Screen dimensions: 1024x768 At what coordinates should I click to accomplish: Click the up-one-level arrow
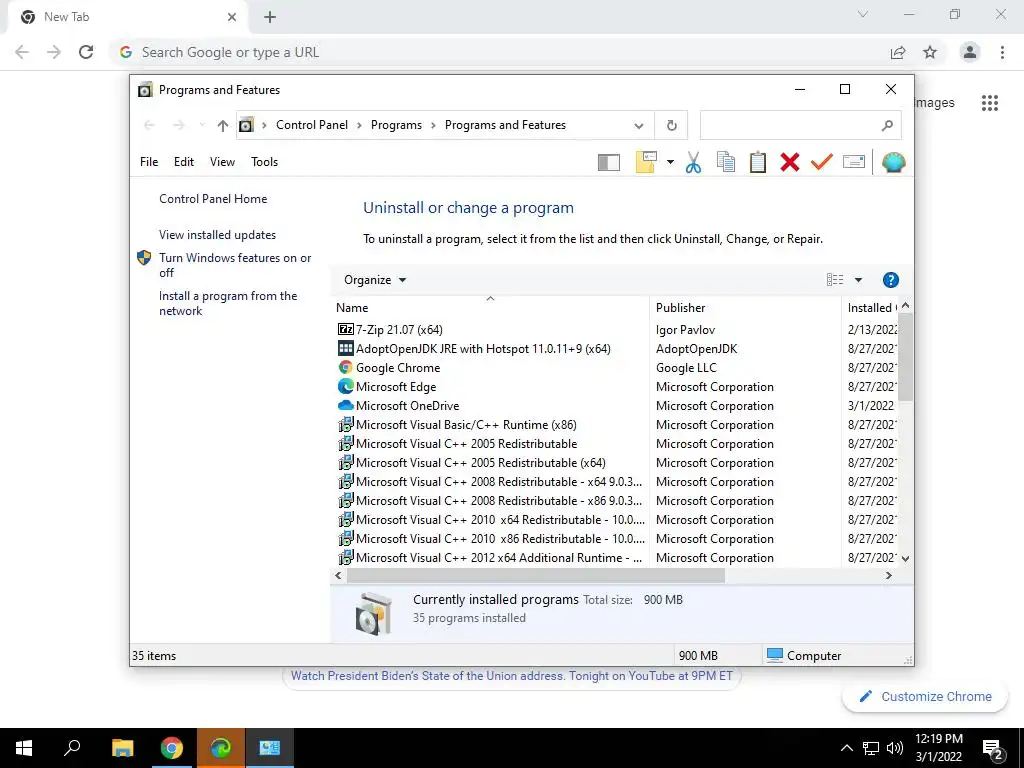(x=223, y=125)
